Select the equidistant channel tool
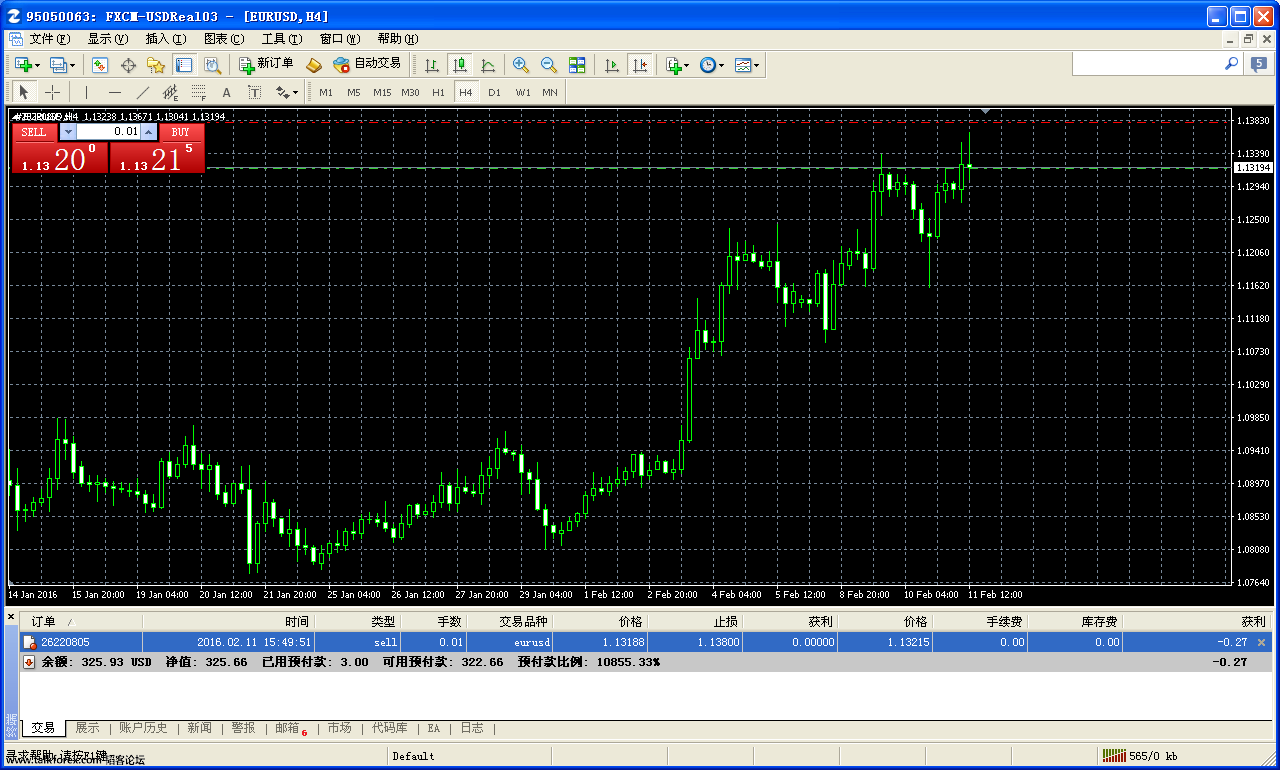This screenshot has height=770, width=1280. tap(170, 92)
